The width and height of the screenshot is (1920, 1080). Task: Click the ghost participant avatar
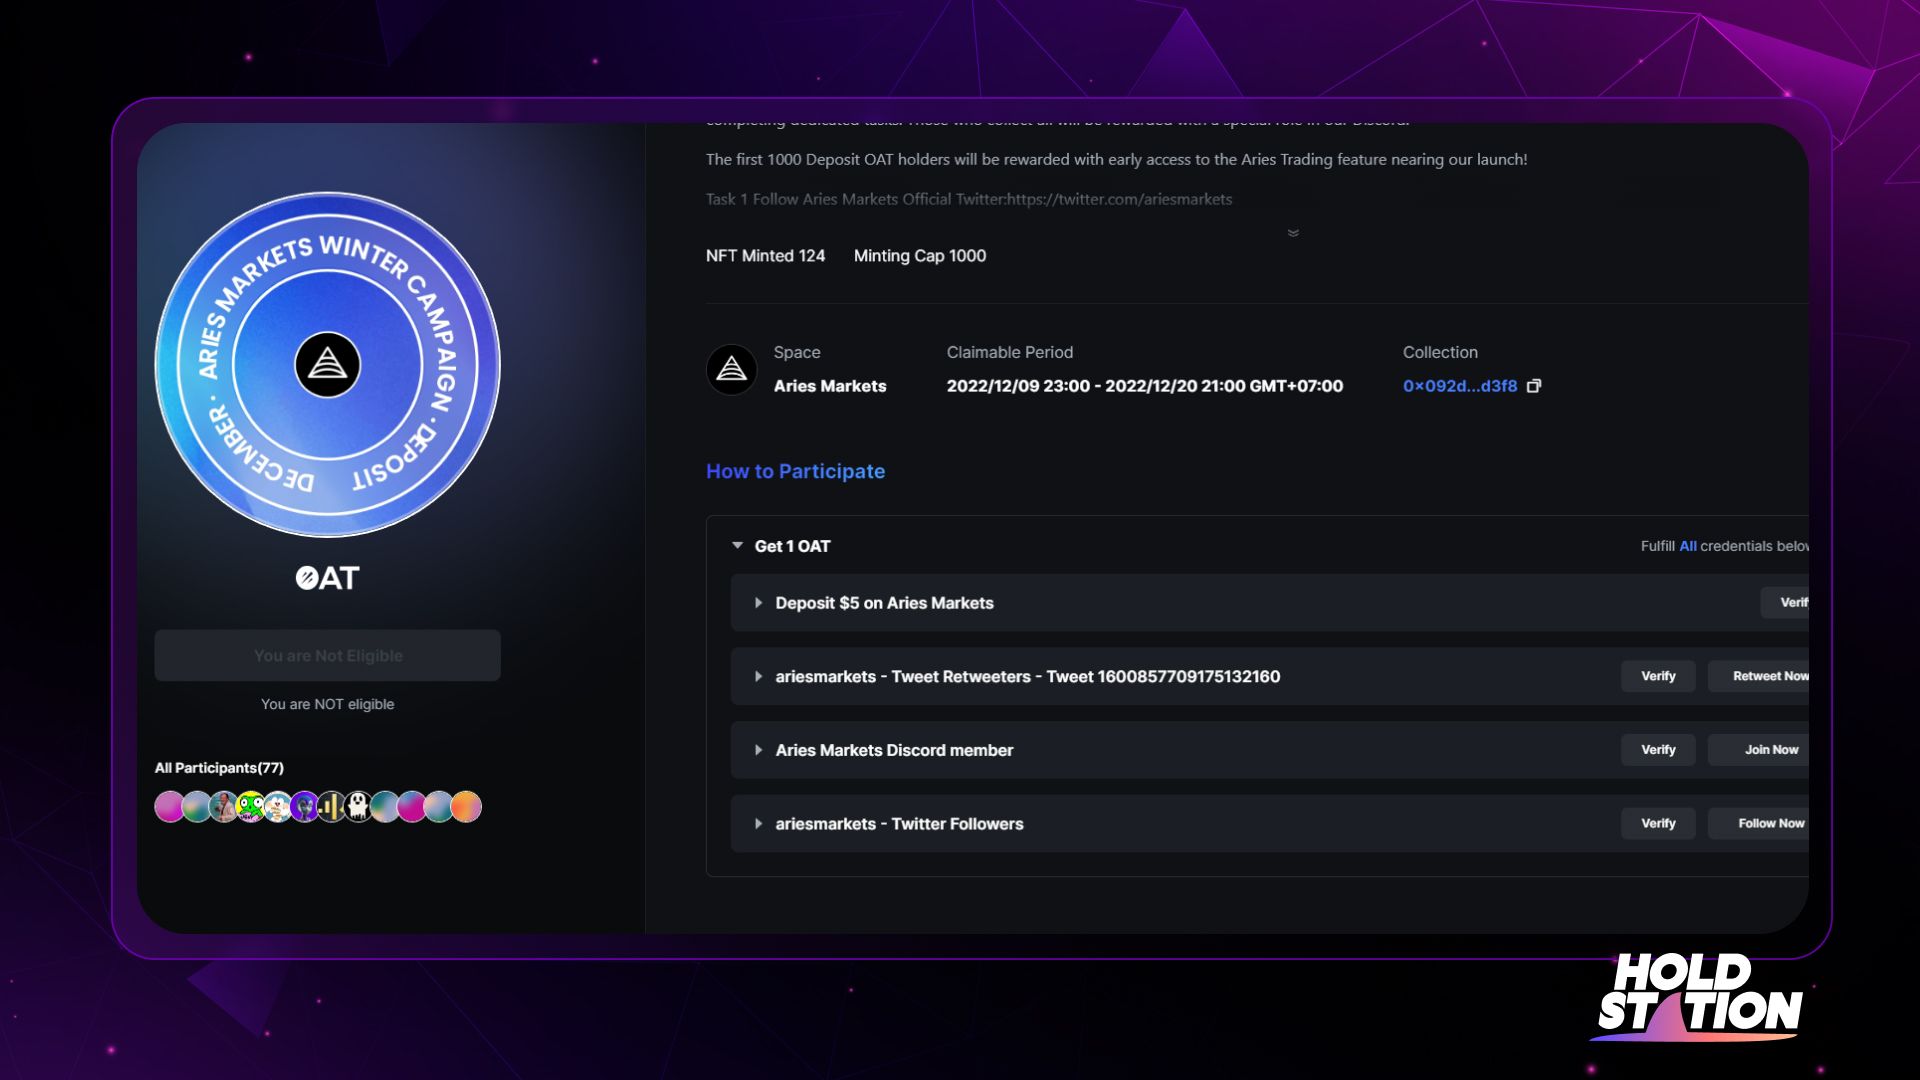coord(358,807)
